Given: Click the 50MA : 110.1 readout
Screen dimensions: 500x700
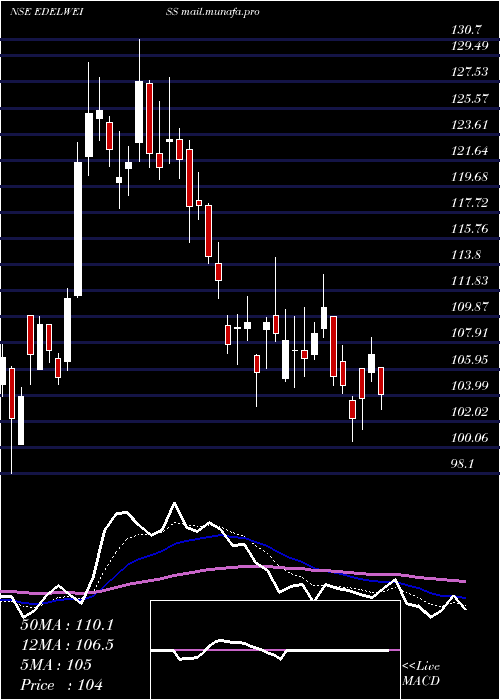Looking at the screenshot, I should click(67, 625).
